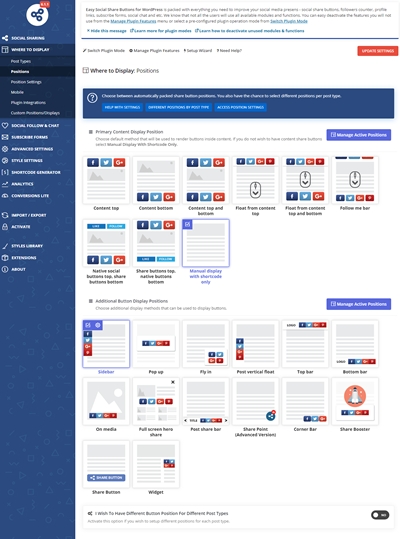400x539 pixels.
Task: Select Content top and bottom position
Action: click(x=206, y=180)
